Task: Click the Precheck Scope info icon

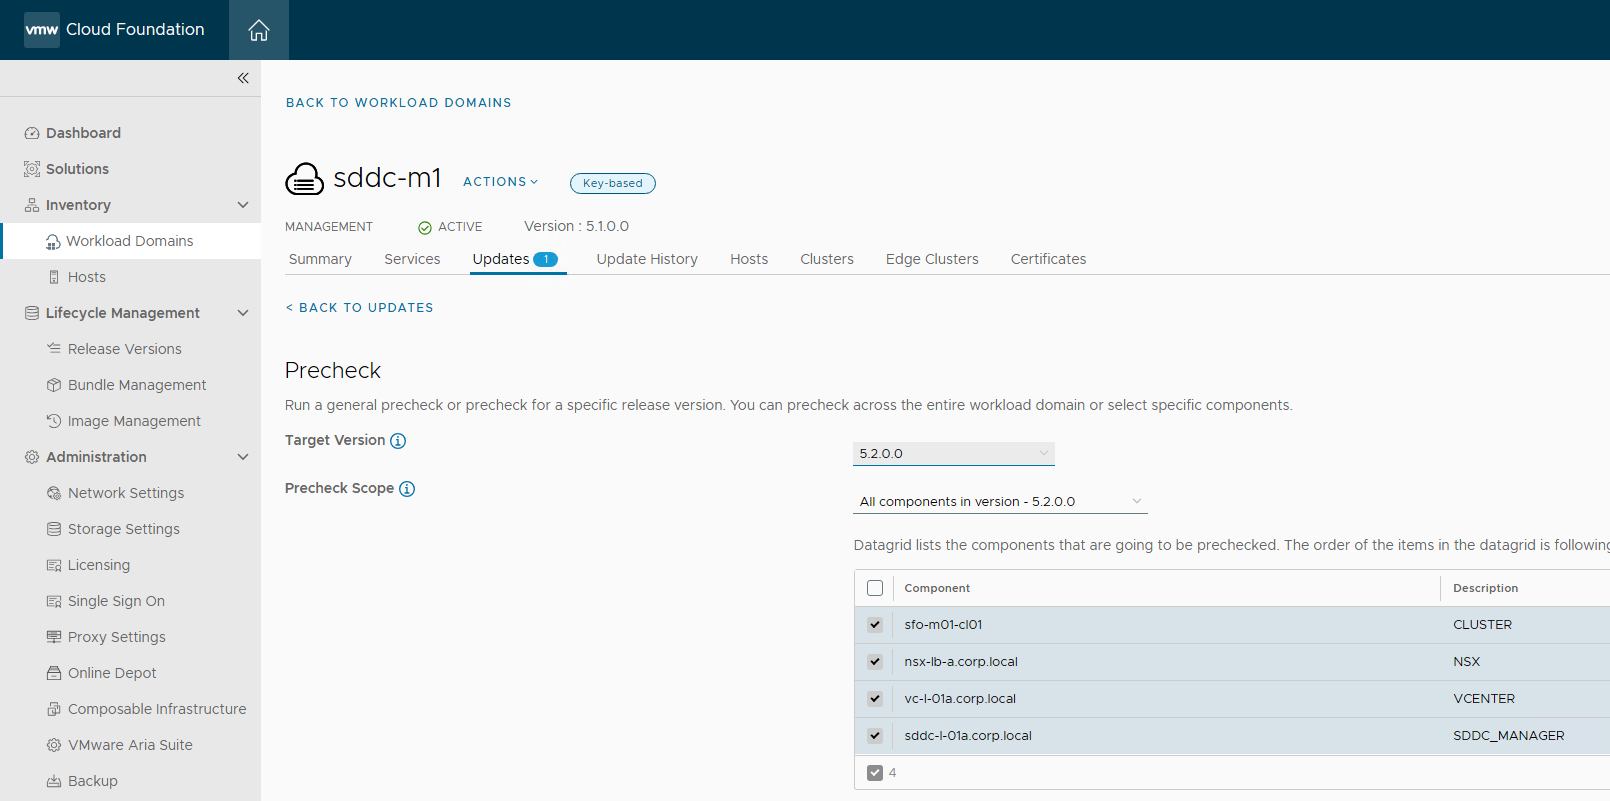Action: (407, 489)
